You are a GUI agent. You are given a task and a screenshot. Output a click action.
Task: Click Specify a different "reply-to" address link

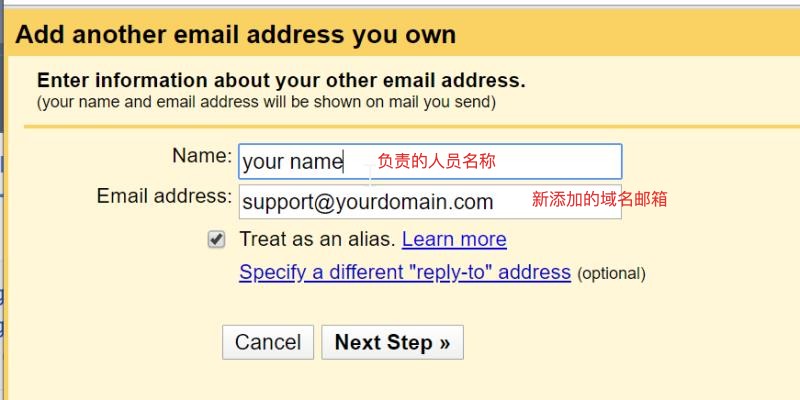(405, 272)
